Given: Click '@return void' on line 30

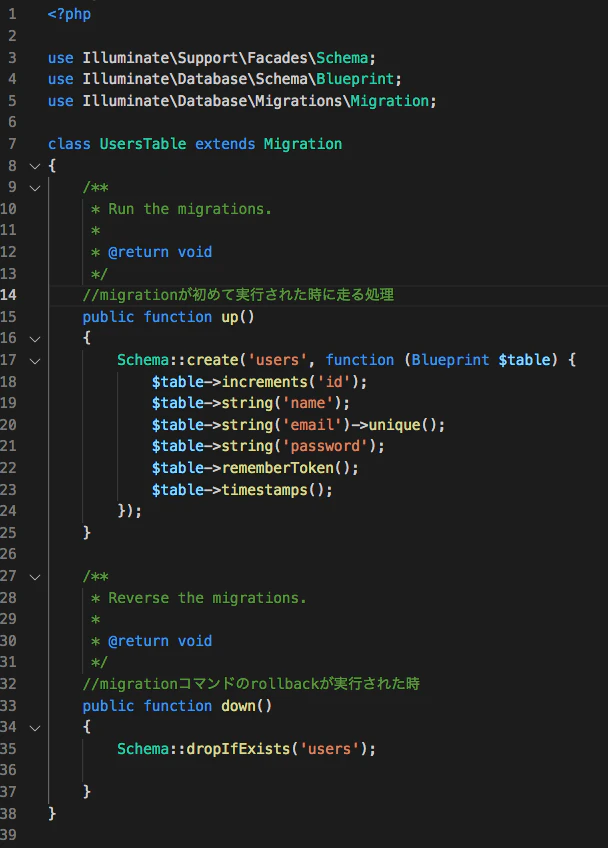Looking at the screenshot, I should (160, 641).
